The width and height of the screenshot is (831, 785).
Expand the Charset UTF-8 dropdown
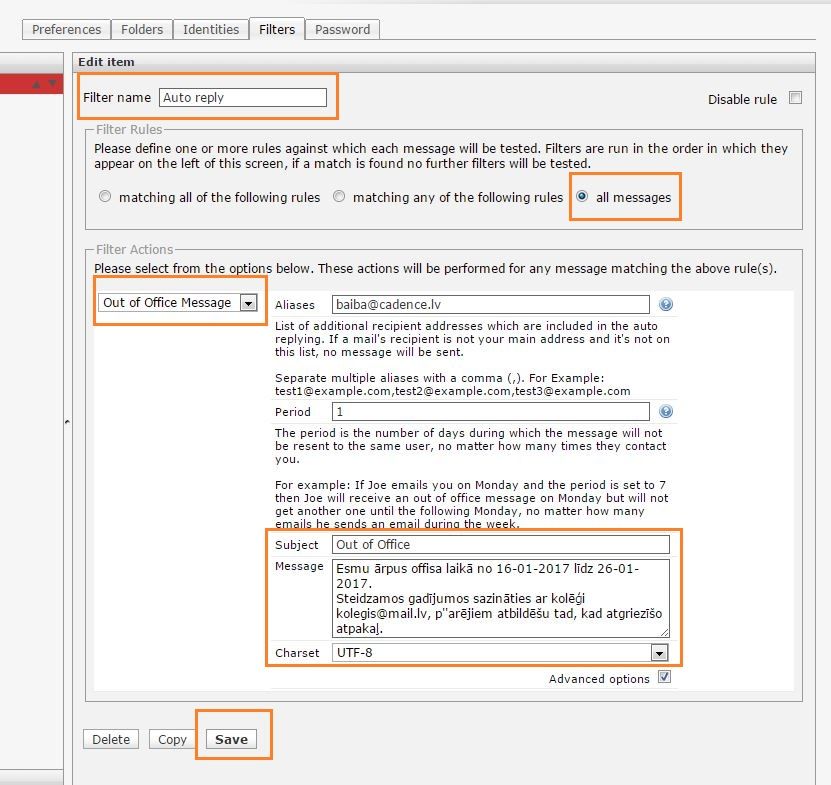coord(658,653)
